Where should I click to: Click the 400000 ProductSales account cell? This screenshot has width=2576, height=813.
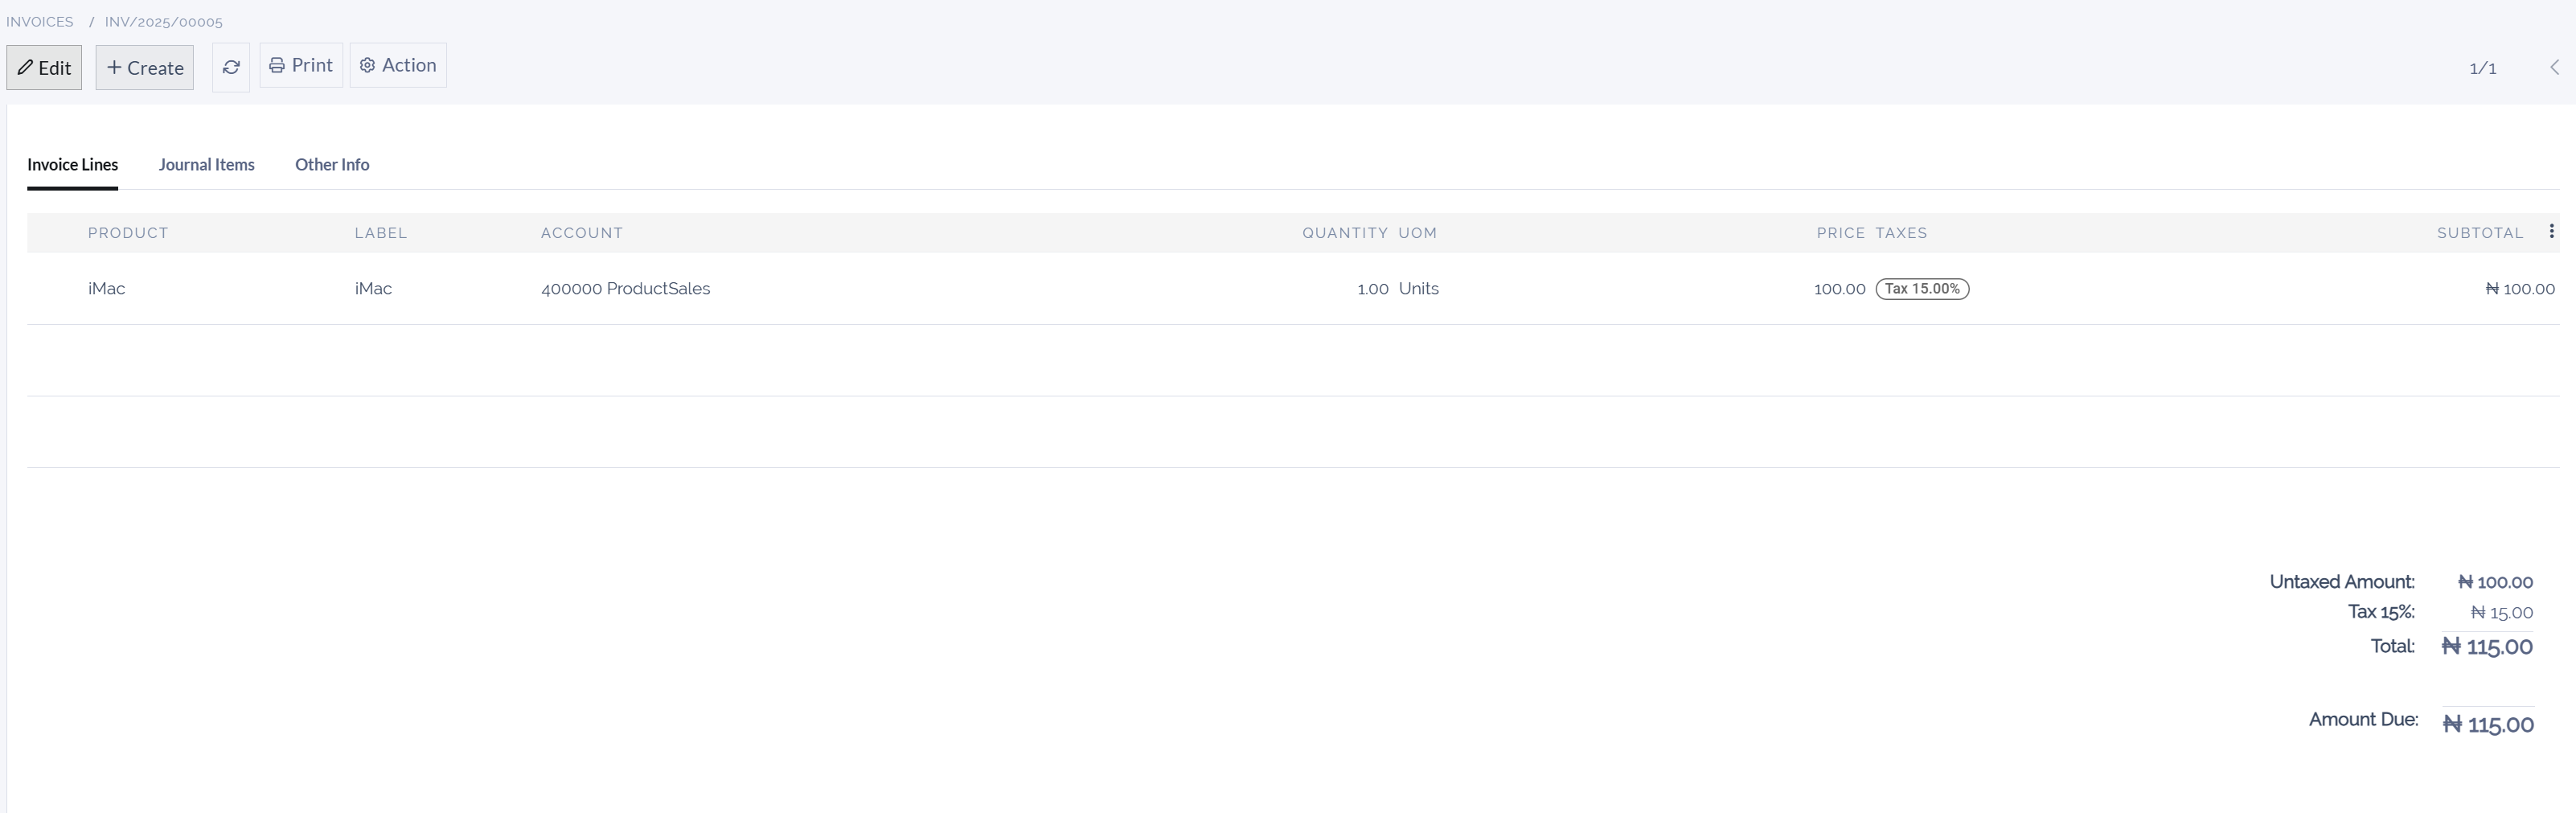625,289
